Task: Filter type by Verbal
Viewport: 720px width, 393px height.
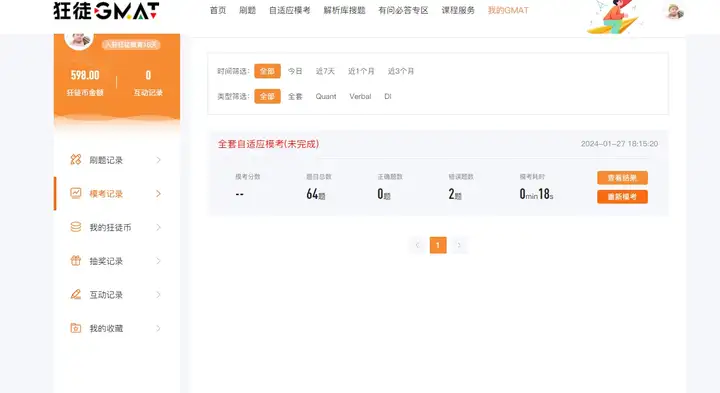Action: click(360, 96)
